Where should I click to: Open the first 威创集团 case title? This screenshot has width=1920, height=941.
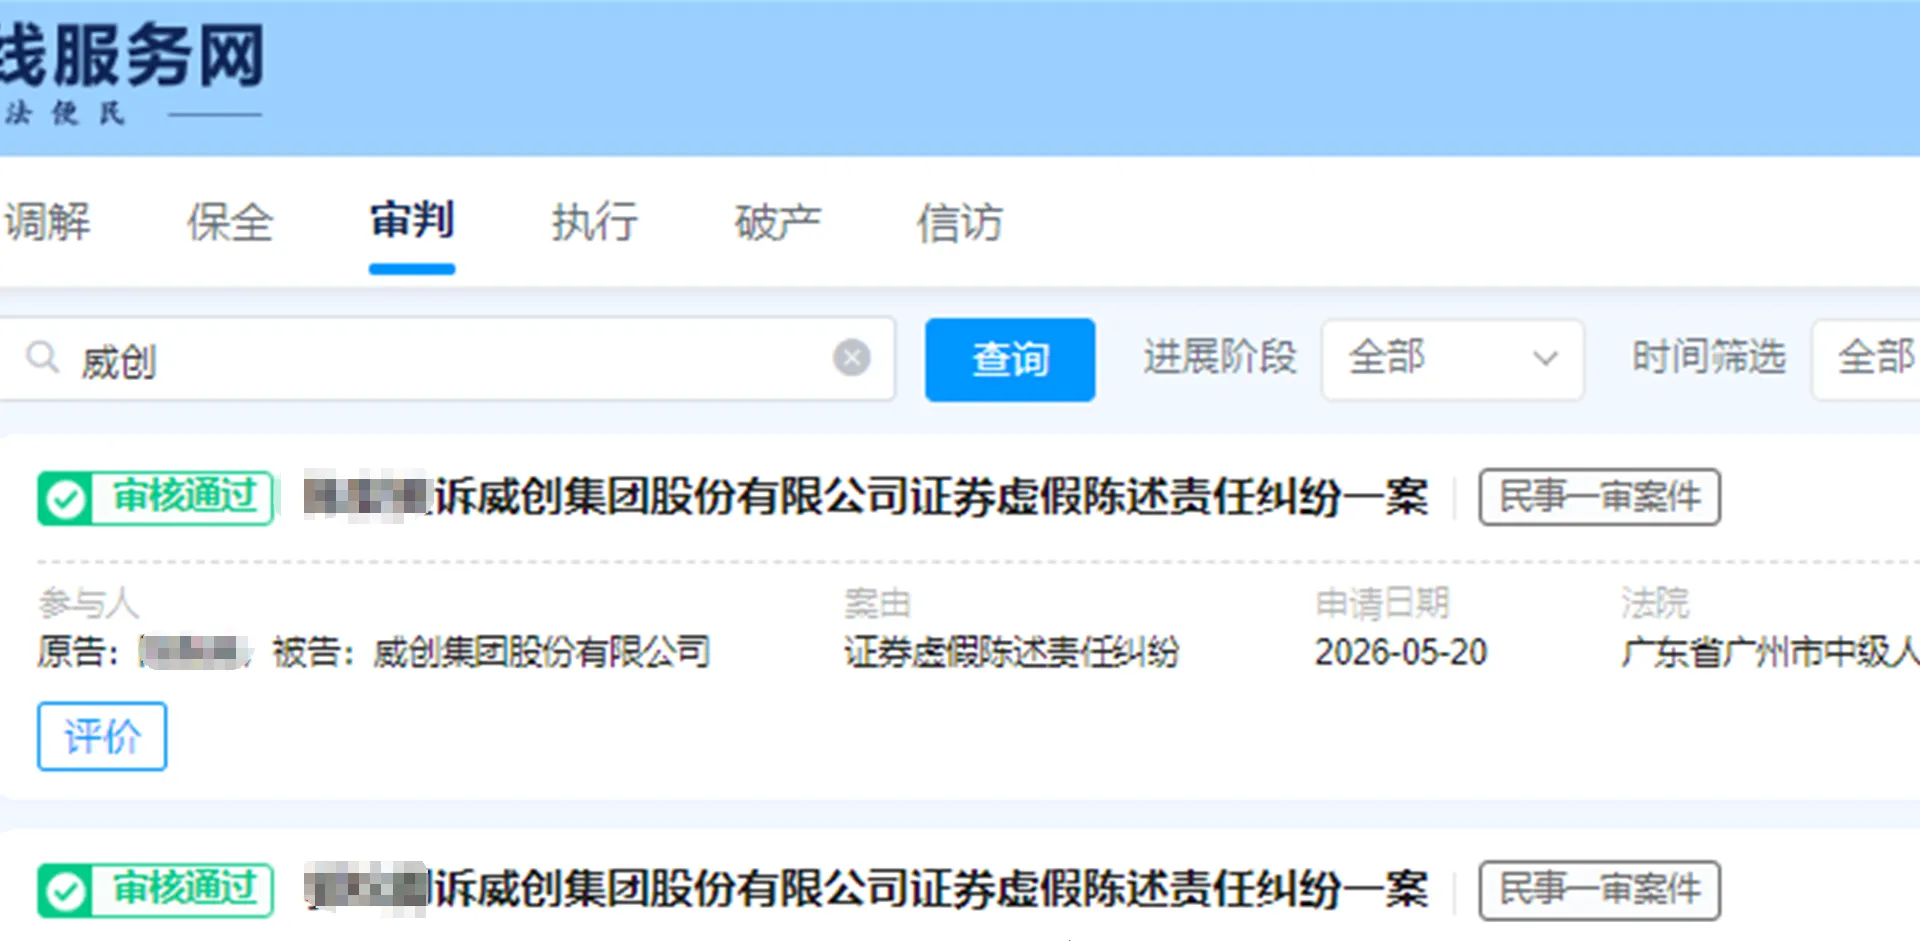[x=867, y=497]
